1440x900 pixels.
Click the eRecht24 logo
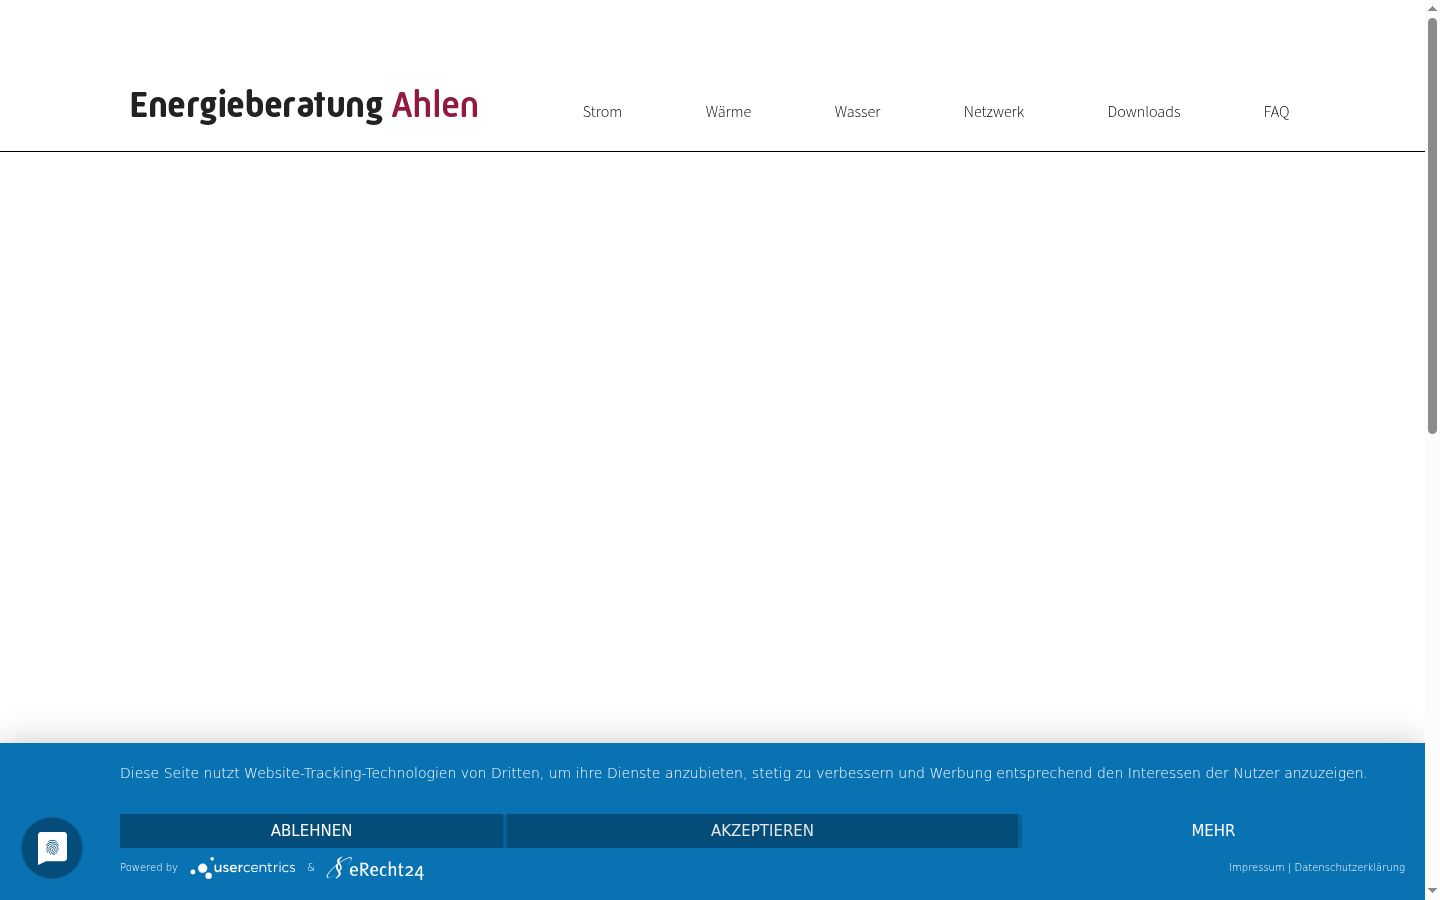pyautogui.click(x=375, y=868)
